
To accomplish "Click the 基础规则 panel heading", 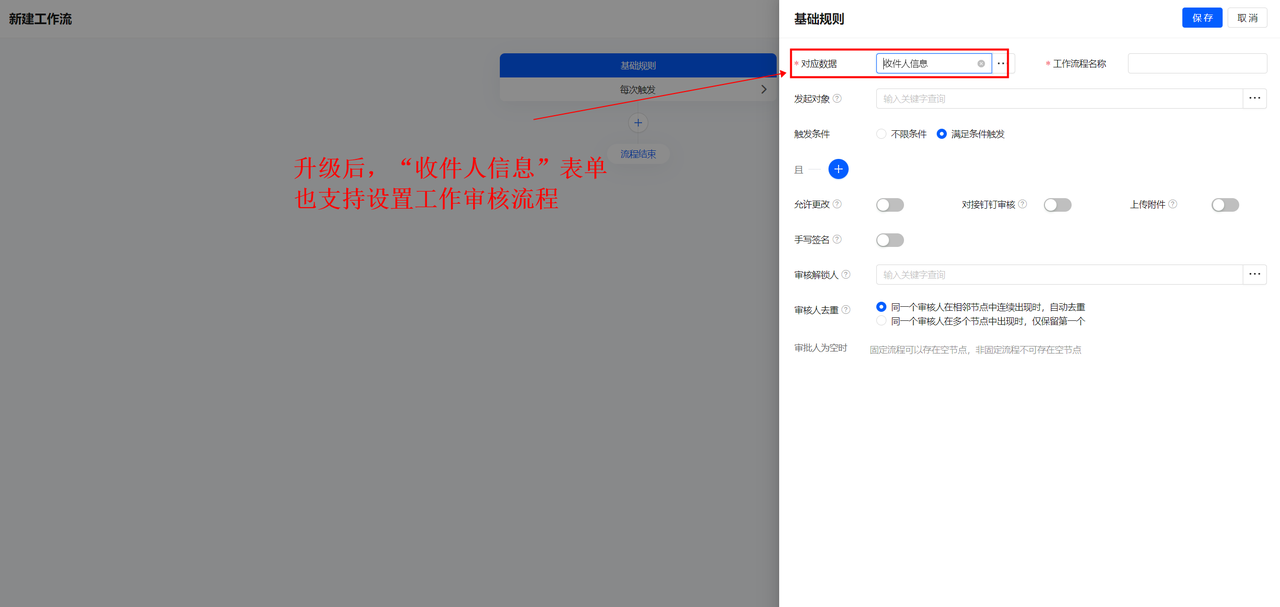I will [819, 19].
